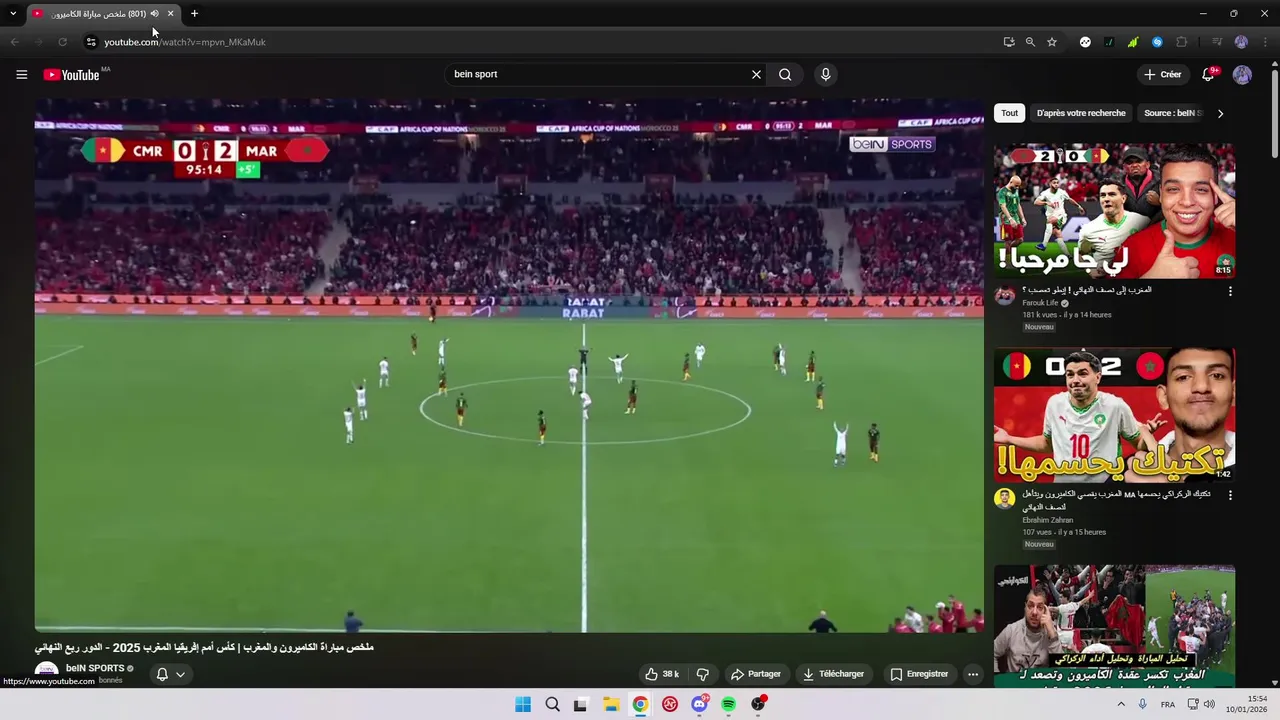
Task: Close the YouTube browser tab
Action: (170, 14)
